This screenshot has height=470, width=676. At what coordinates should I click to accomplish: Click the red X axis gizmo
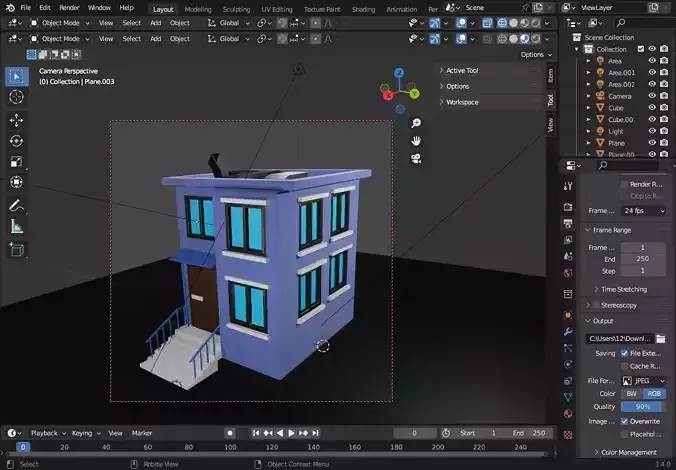[x=388, y=95]
